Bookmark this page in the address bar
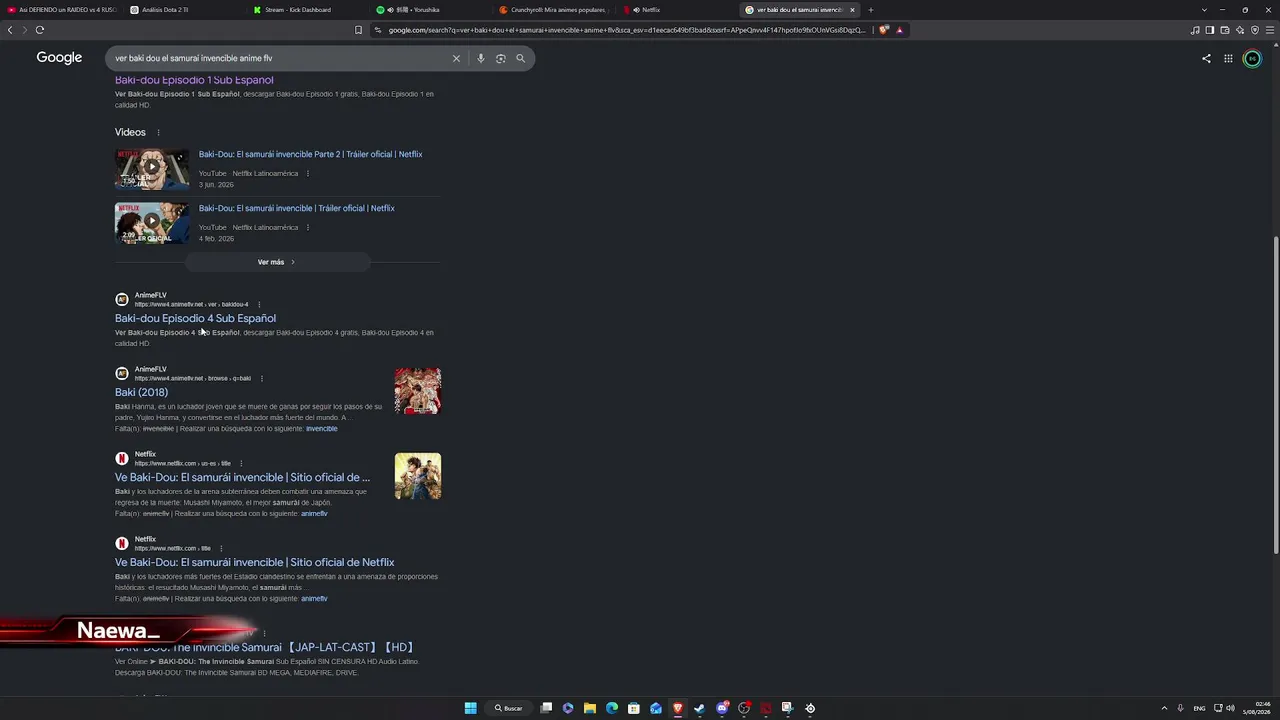Screen dimensions: 1280x720 (358, 30)
